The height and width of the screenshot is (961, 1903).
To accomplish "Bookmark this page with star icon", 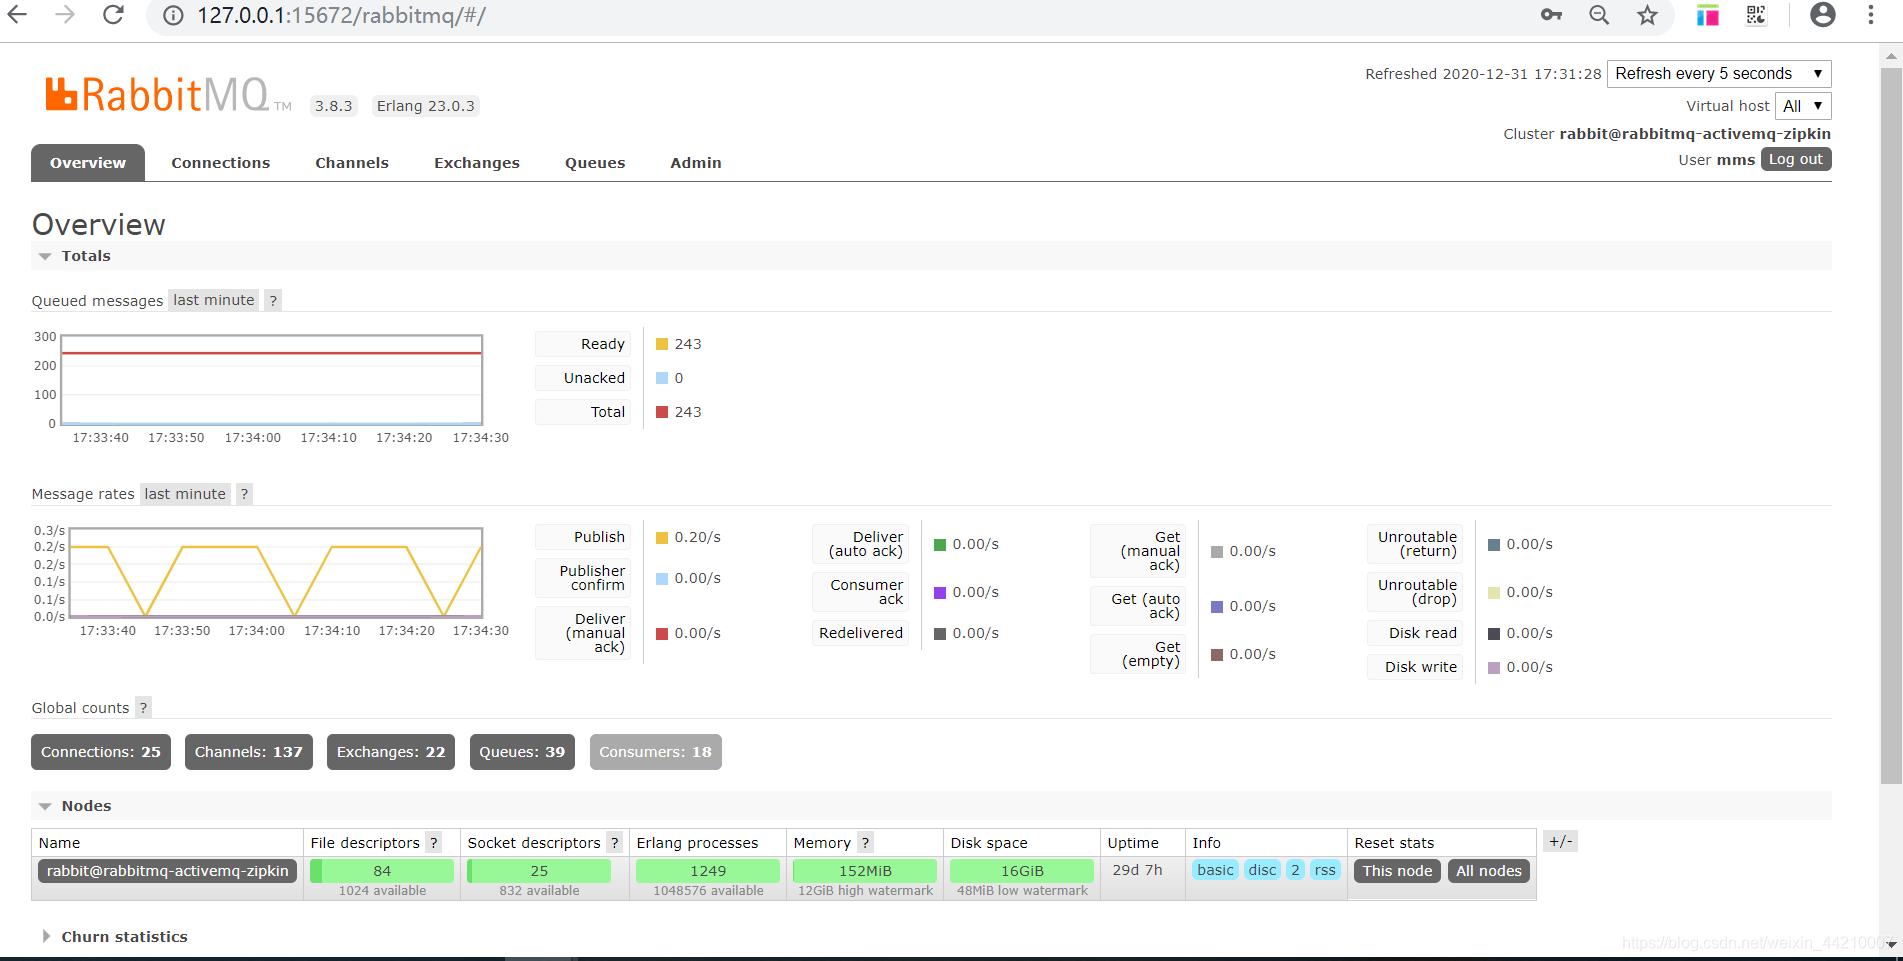I will click(x=1647, y=15).
